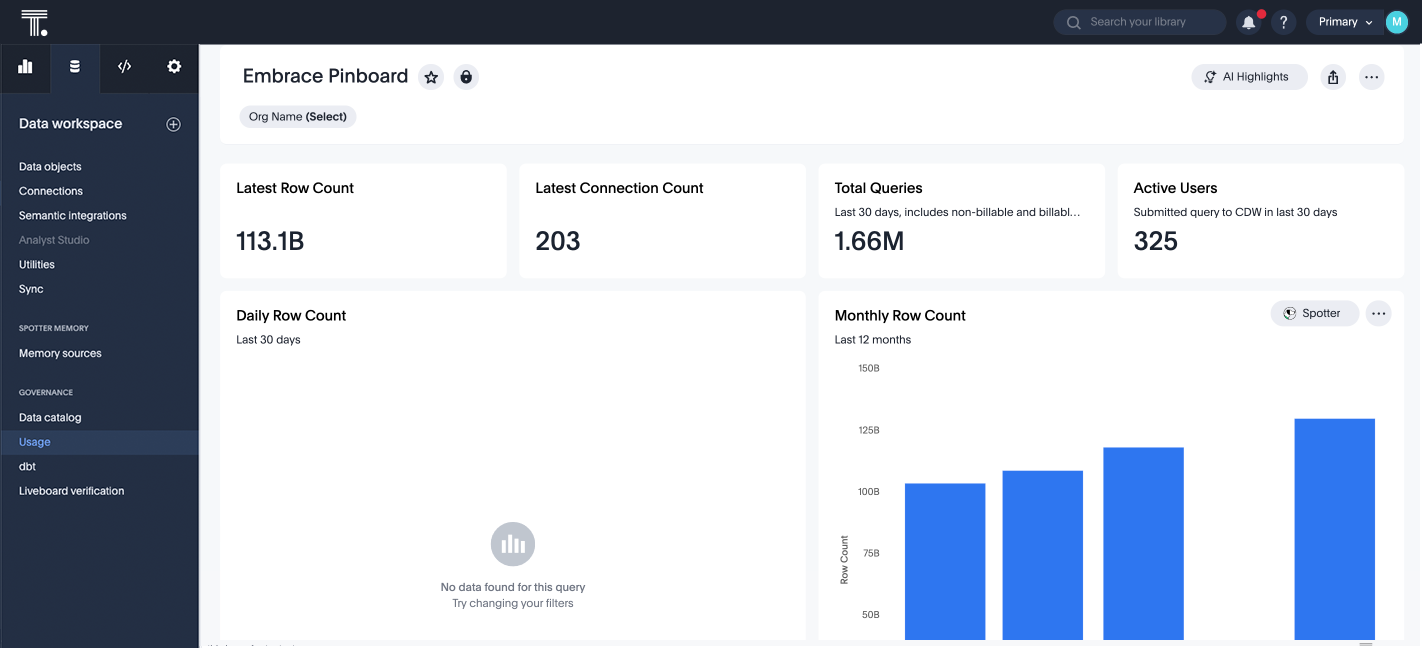Open the Insights bar-chart tab icon
Image resolution: width=1422 pixels, height=648 pixels.
point(25,67)
